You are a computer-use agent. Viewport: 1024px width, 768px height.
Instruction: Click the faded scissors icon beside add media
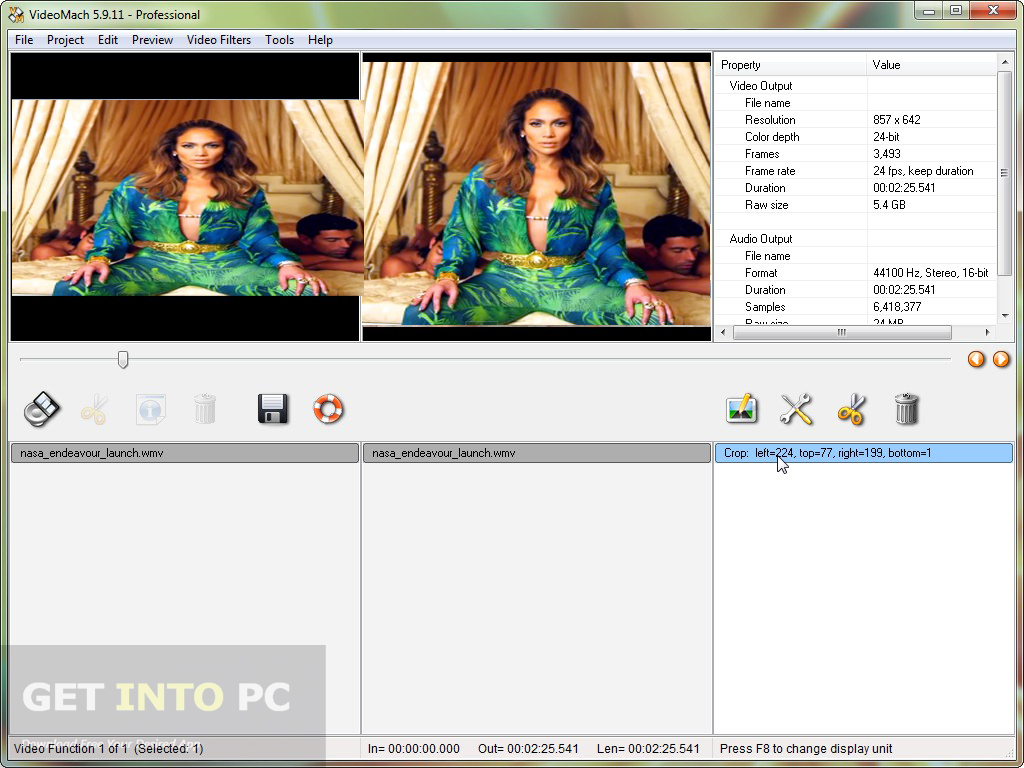[94, 409]
